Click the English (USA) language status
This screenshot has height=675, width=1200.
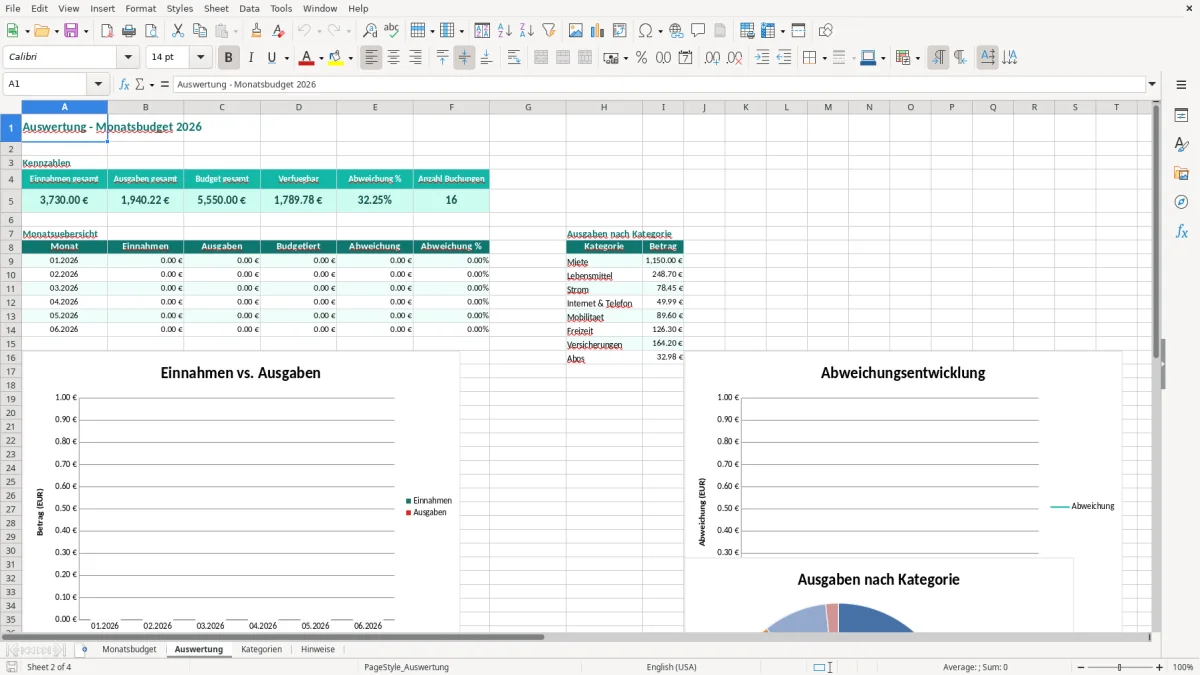click(671, 667)
